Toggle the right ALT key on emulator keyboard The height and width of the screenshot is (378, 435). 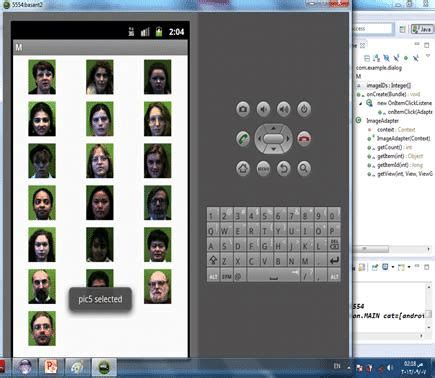(x=334, y=276)
